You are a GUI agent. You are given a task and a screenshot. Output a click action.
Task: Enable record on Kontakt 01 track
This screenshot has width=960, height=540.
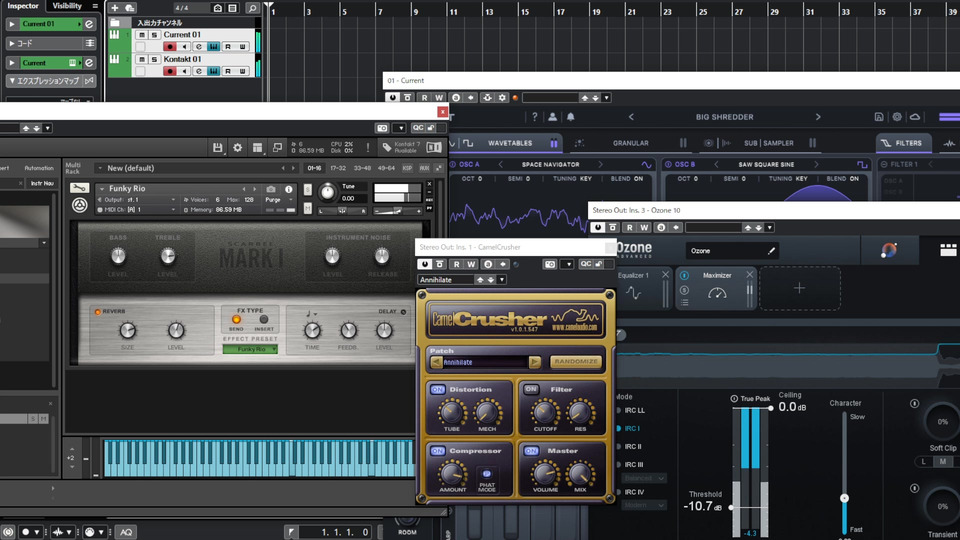[x=169, y=71]
